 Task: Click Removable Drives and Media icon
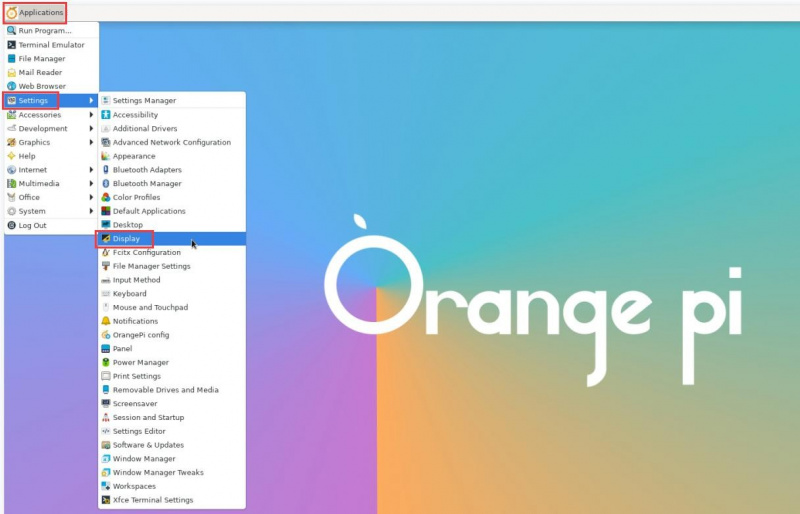click(106, 390)
